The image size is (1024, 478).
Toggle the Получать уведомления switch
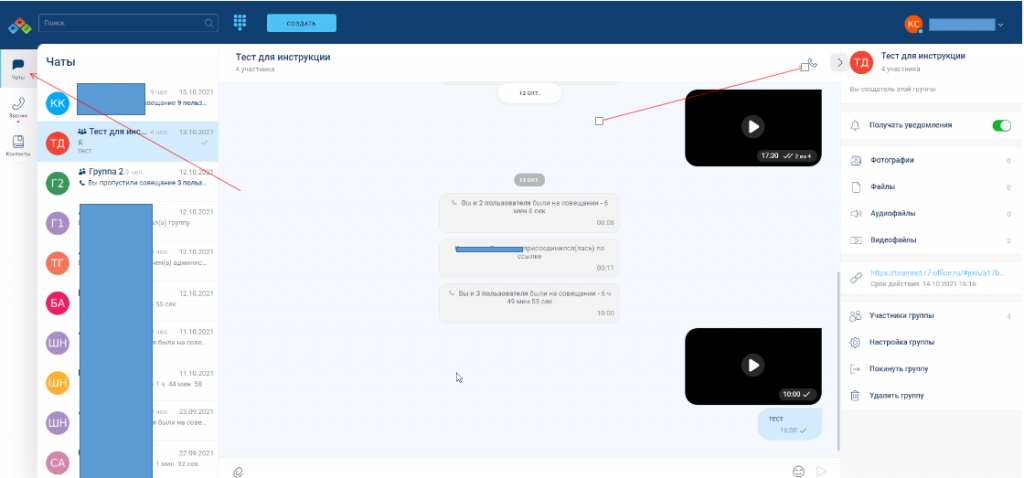click(x=1000, y=126)
